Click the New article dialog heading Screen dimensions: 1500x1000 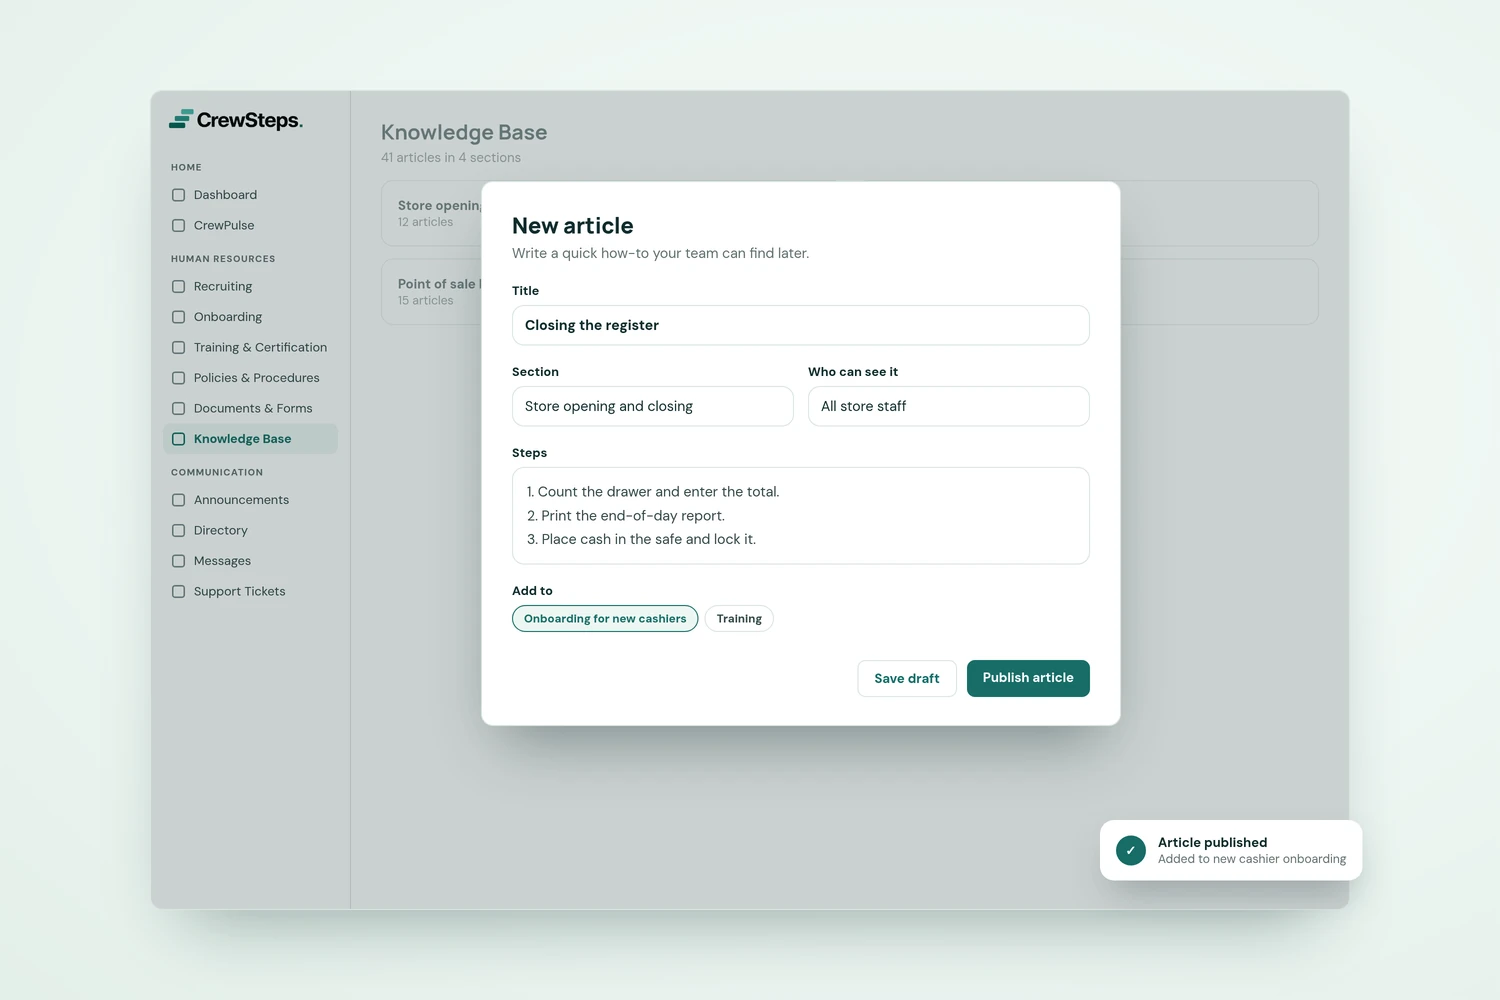pyautogui.click(x=573, y=226)
